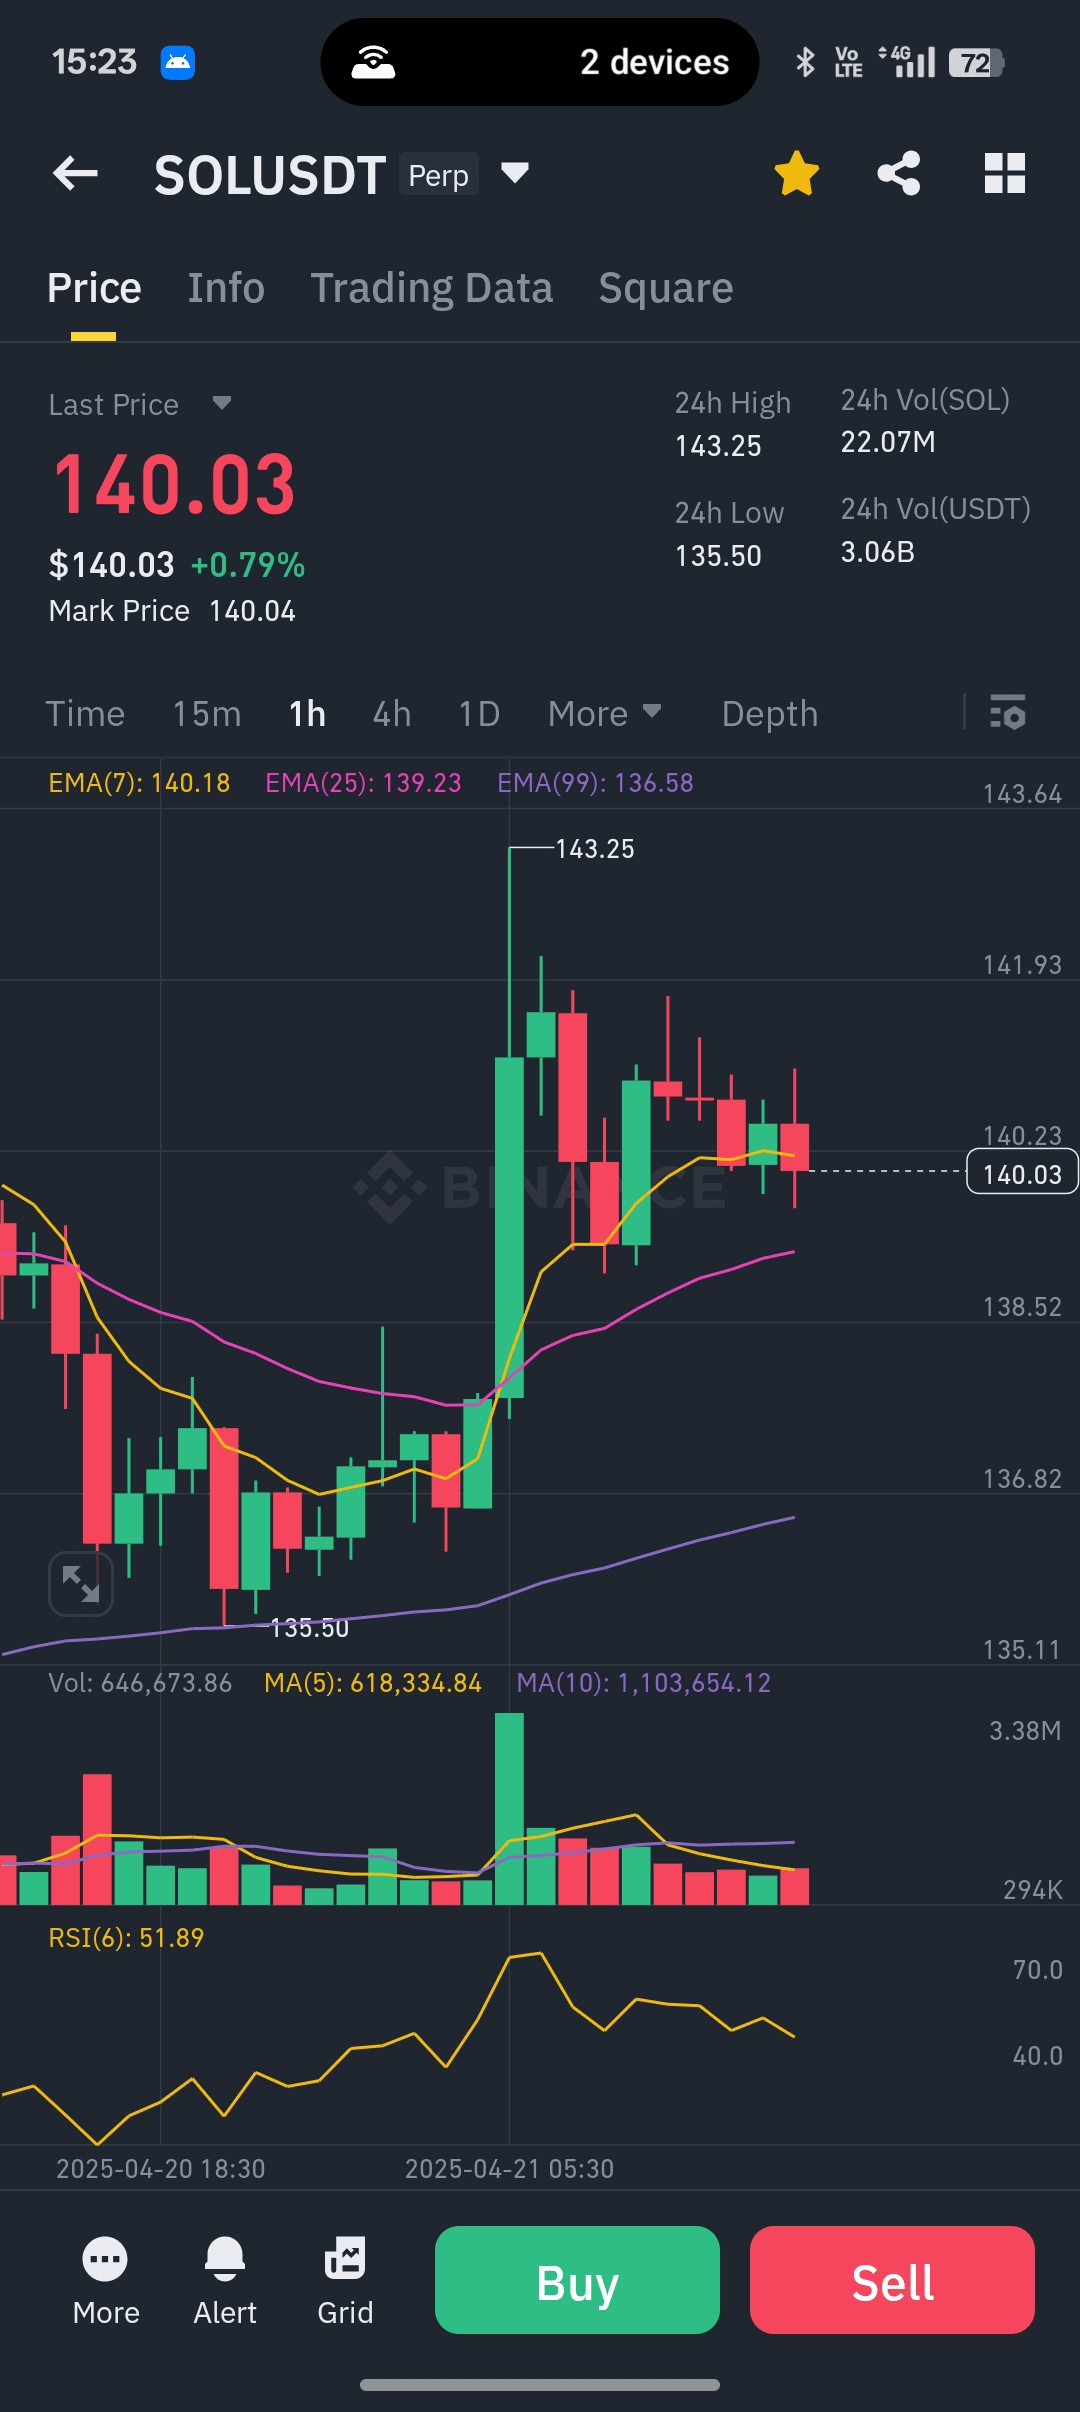Tap the Sell button
The image size is (1080, 2412).
coord(892,2280)
